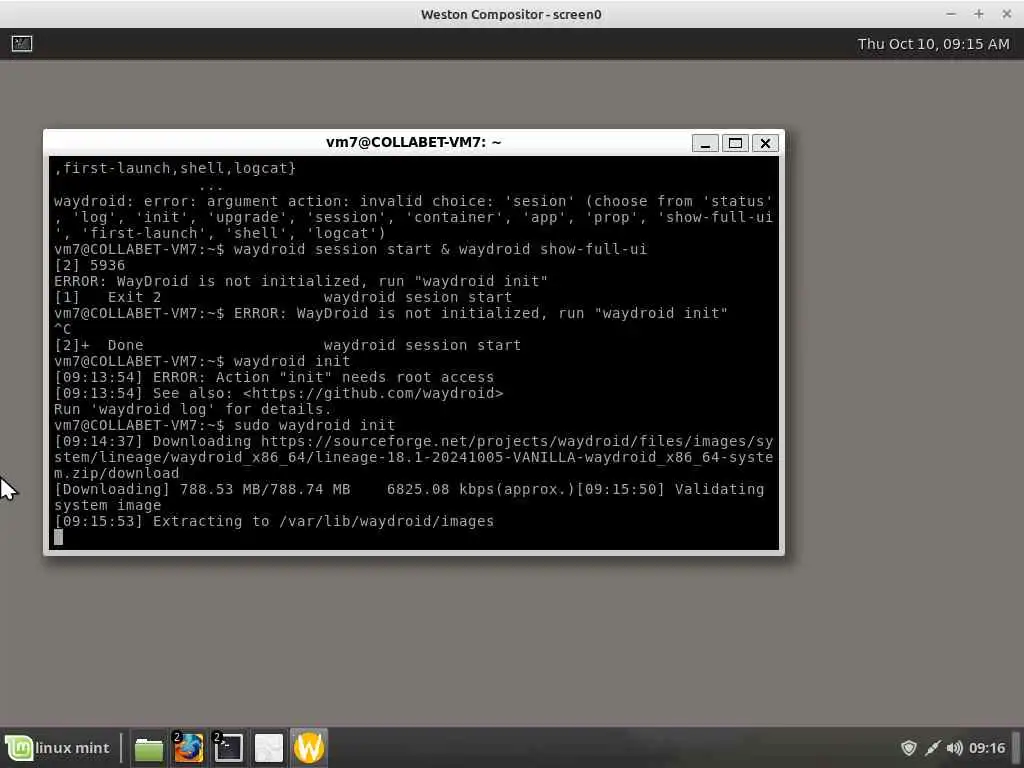Click 'Extracting to /var/lib/waydroid/images' line
The width and height of the screenshot is (1024, 768).
274,521
